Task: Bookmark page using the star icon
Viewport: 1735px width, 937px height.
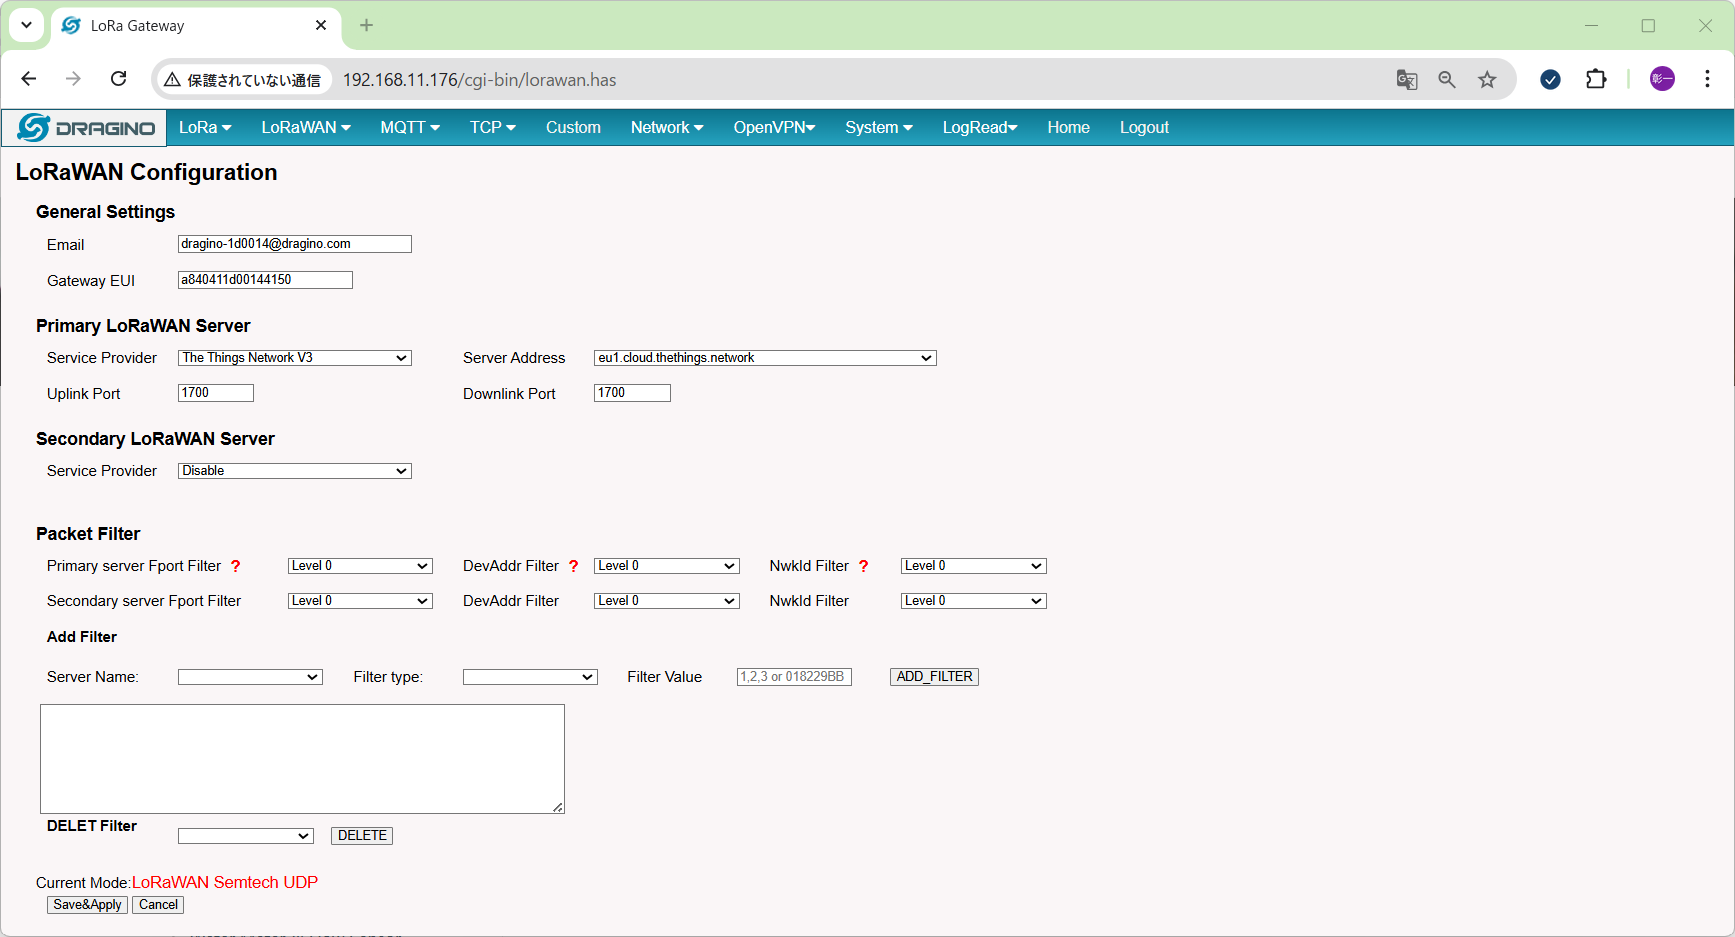Action: (x=1487, y=80)
